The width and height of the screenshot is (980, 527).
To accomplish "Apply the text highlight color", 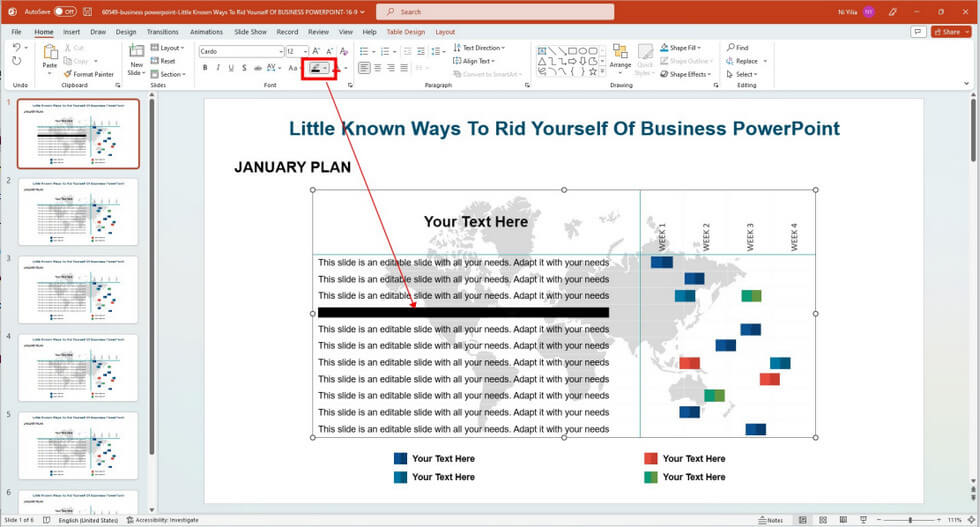I will pos(316,68).
